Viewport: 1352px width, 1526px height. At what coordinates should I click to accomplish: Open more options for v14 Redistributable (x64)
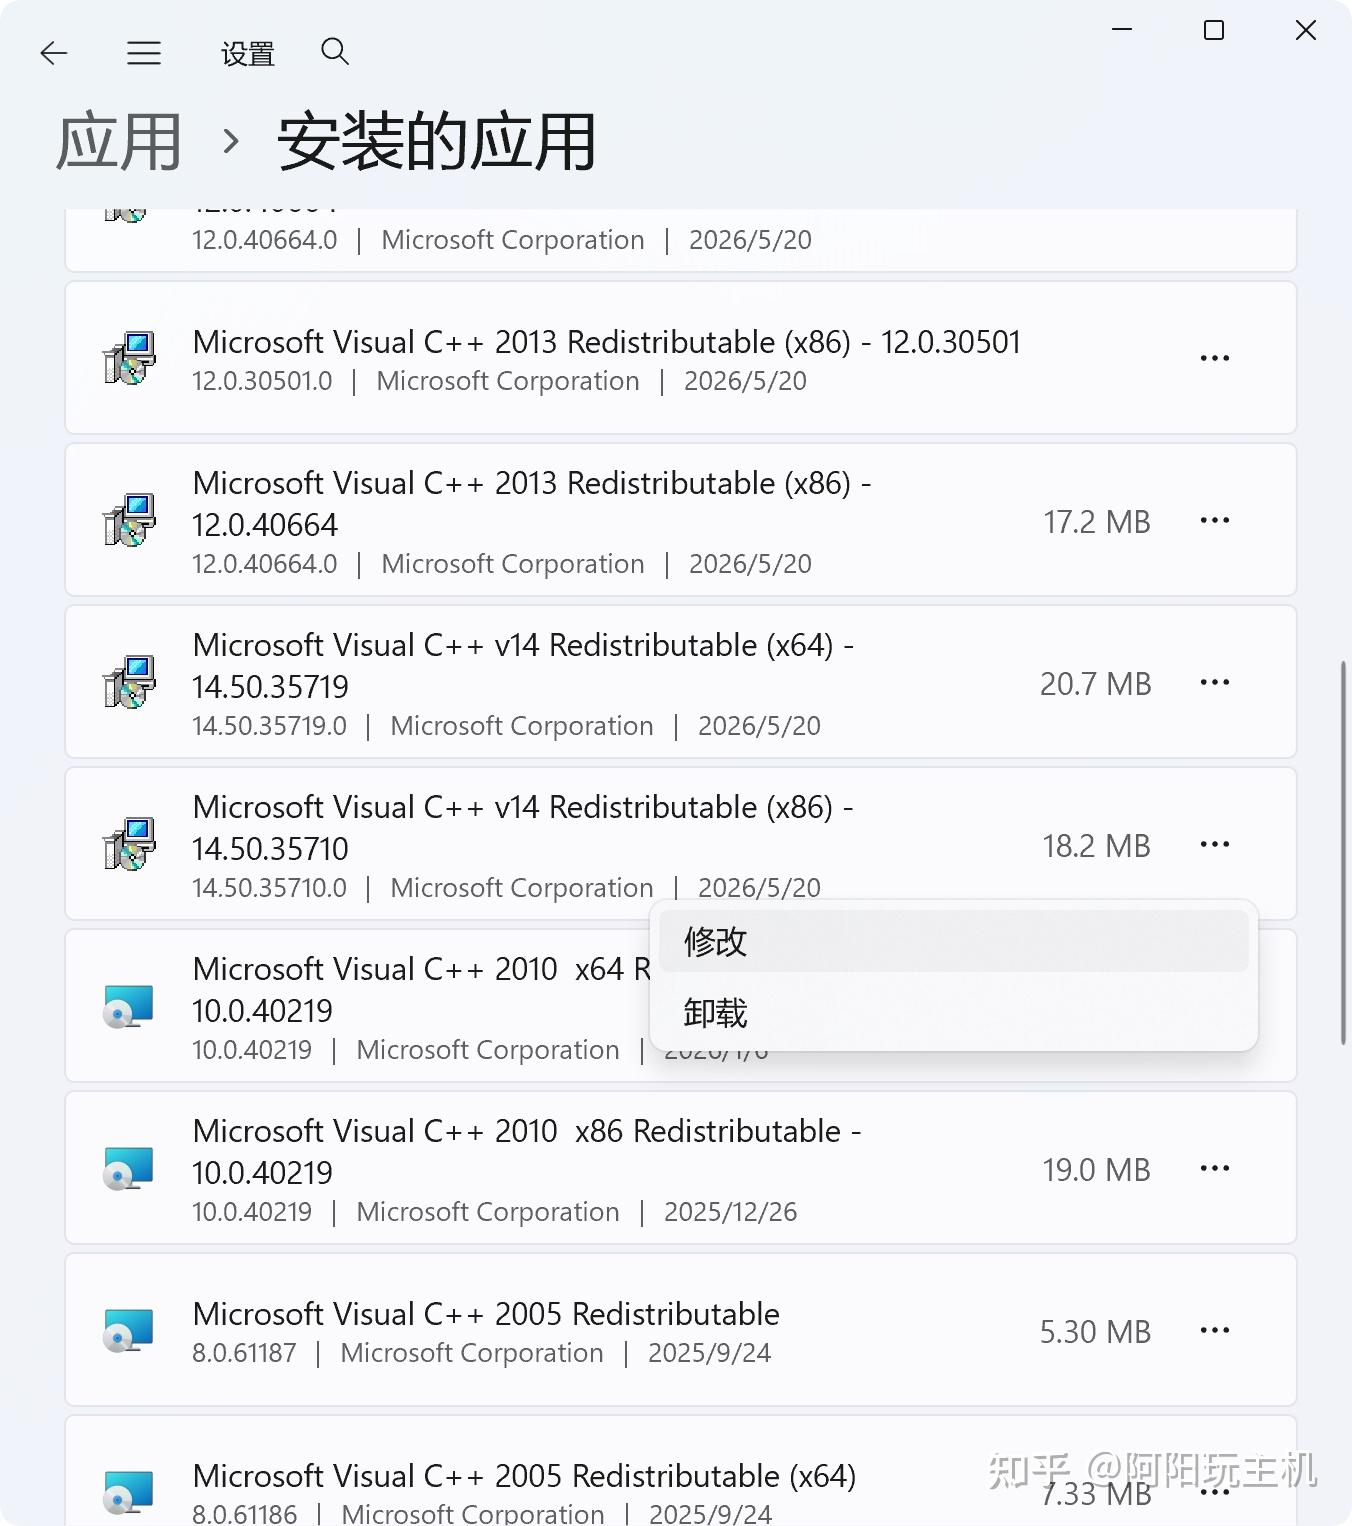pyautogui.click(x=1215, y=682)
